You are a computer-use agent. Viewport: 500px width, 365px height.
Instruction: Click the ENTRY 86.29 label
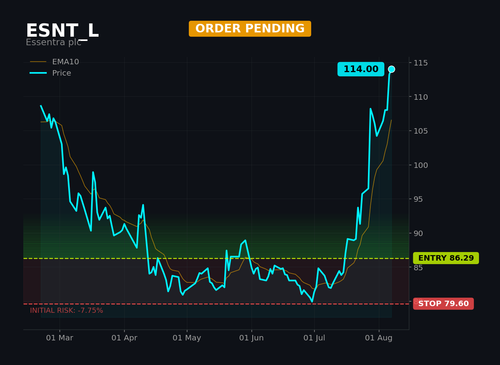pyautogui.click(x=446, y=258)
